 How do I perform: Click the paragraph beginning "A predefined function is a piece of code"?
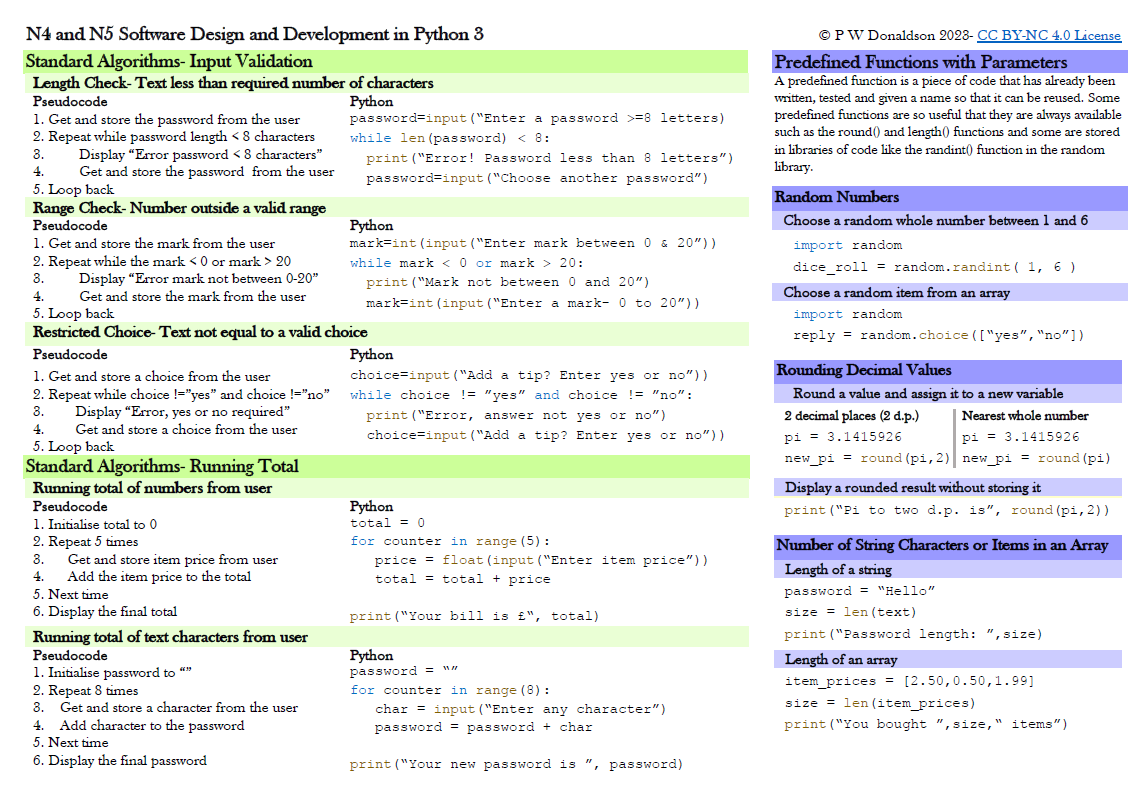(x=947, y=123)
